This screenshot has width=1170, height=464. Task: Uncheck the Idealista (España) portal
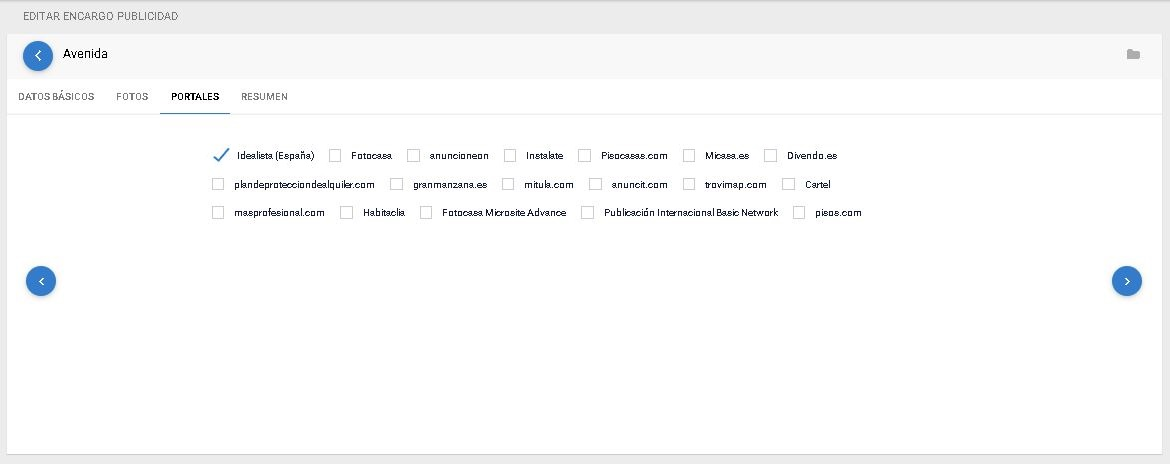click(220, 155)
